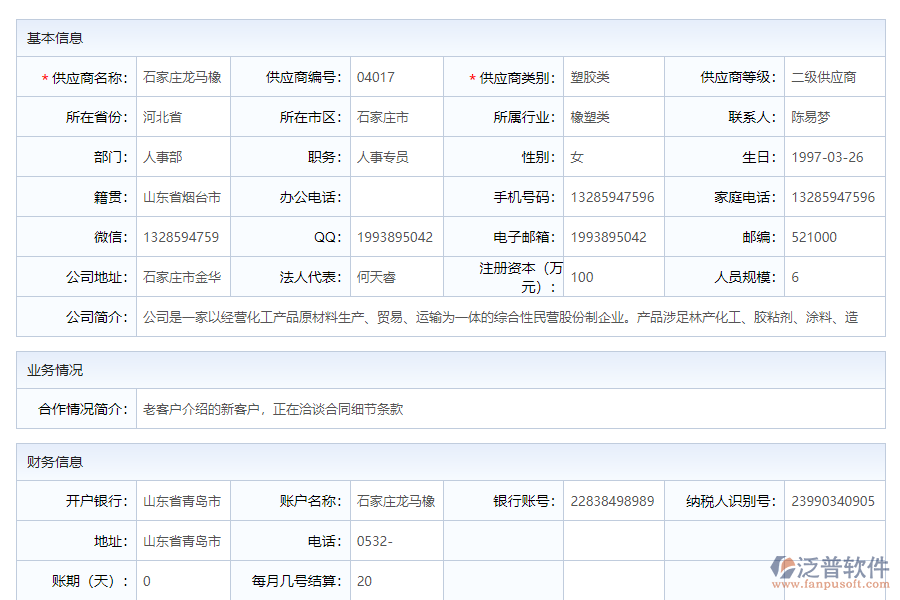The height and width of the screenshot is (600, 900).
Task: Click the 供应商等级 value 二级供应商
Action: click(x=825, y=76)
